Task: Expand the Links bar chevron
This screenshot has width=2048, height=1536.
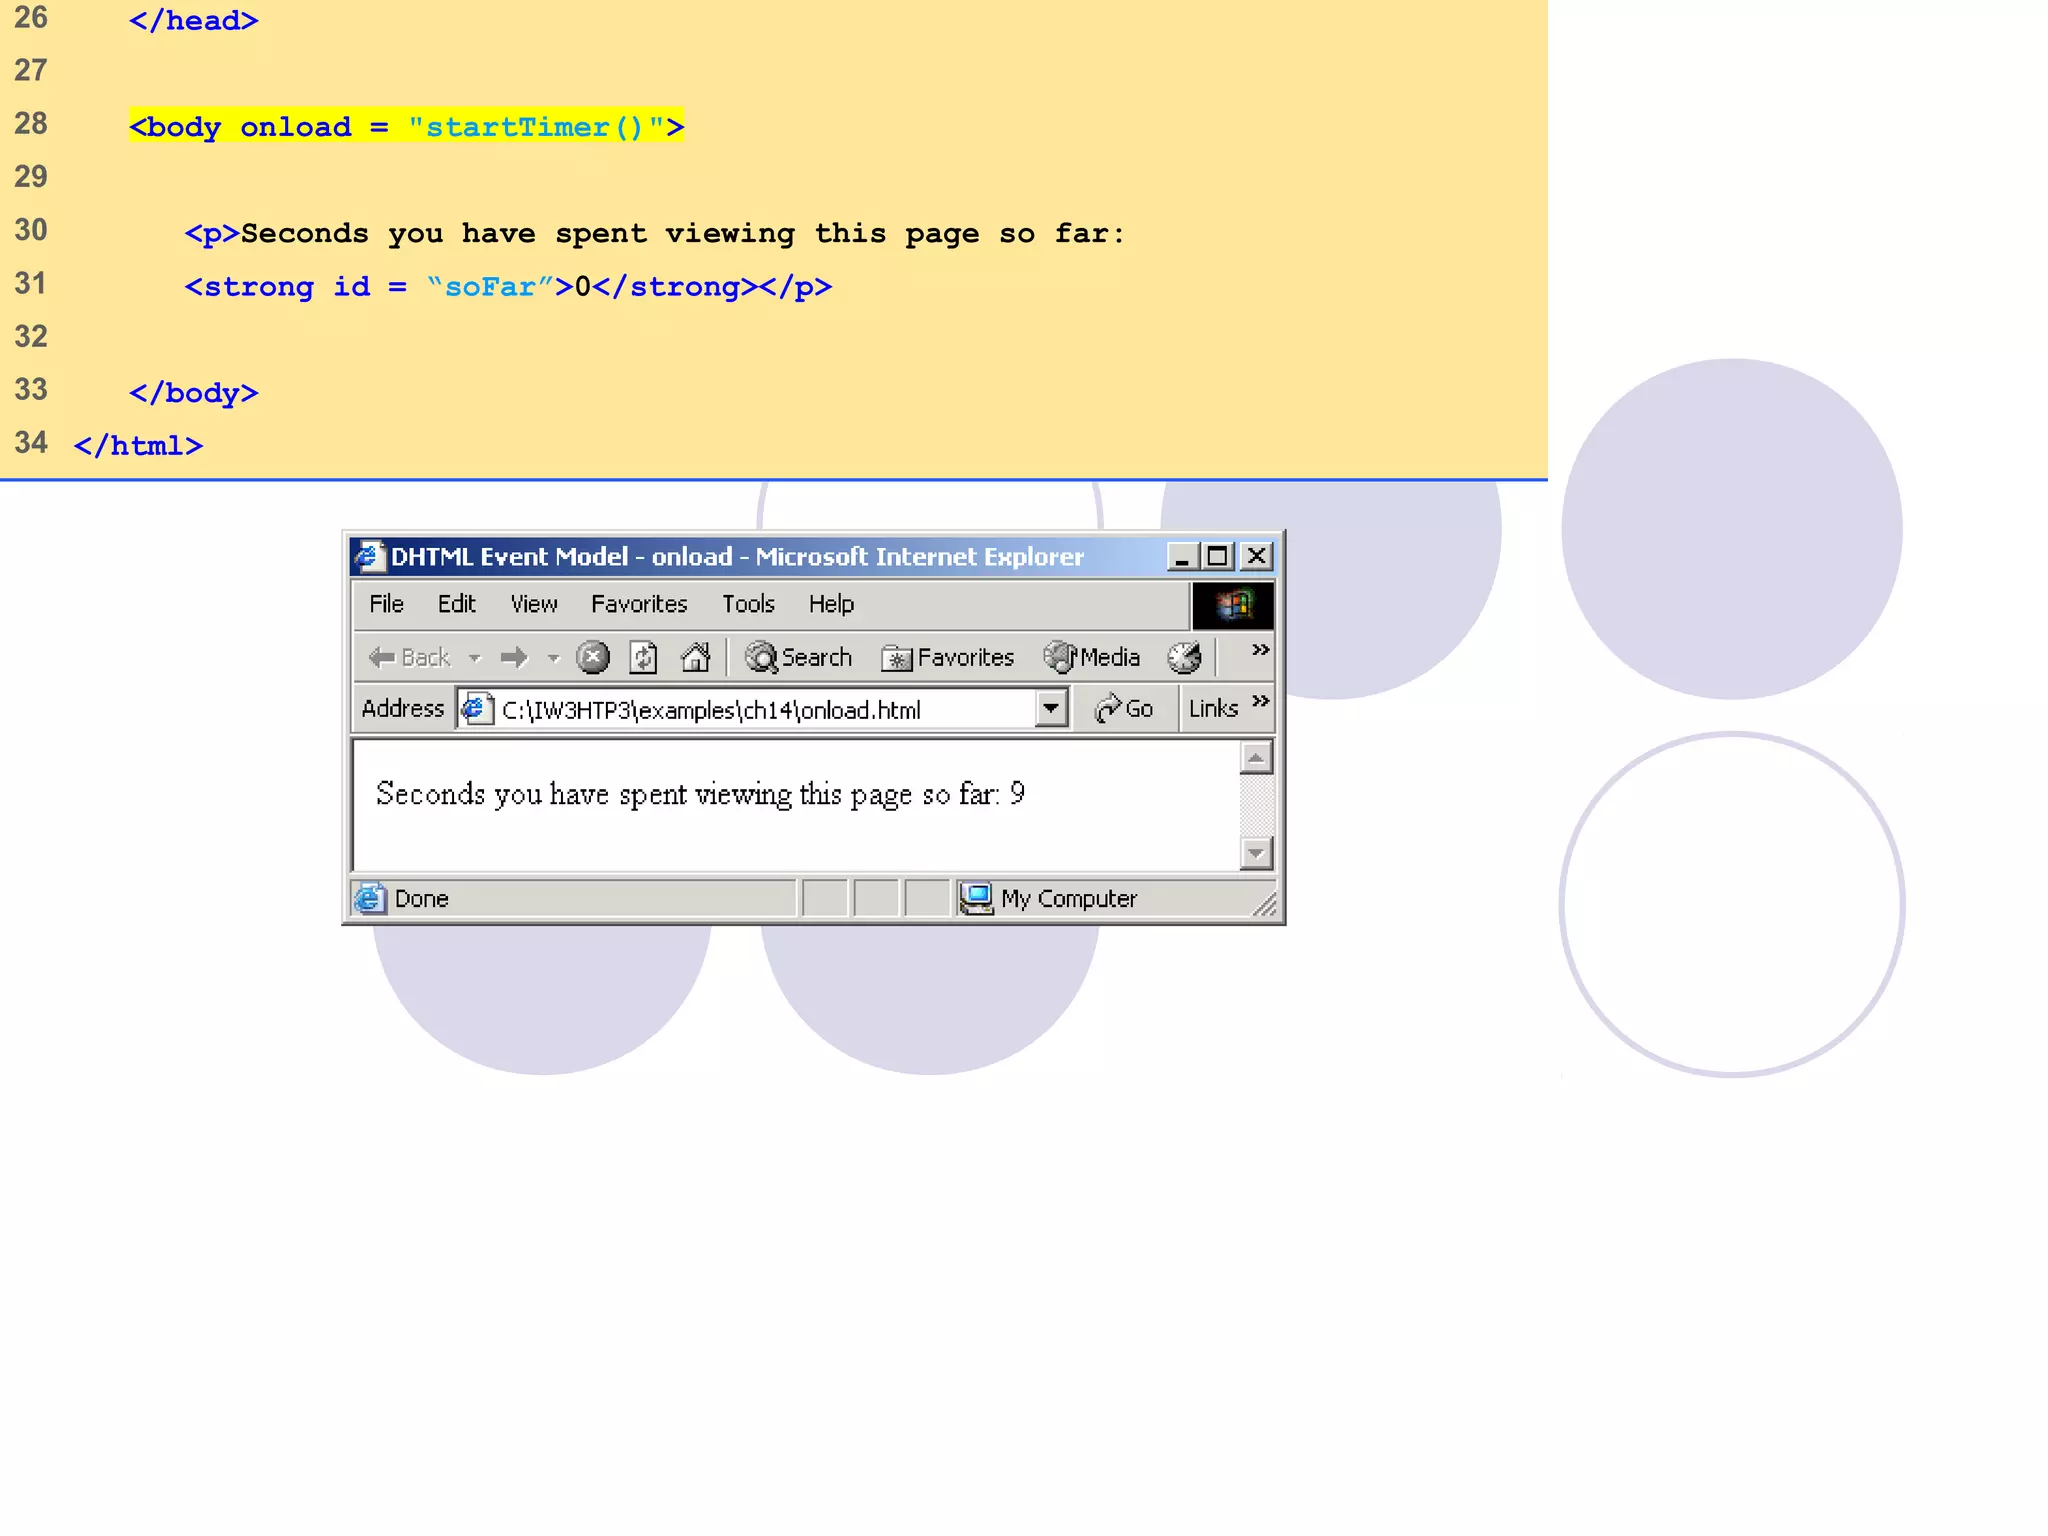Action: pyautogui.click(x=1260, y=701)
